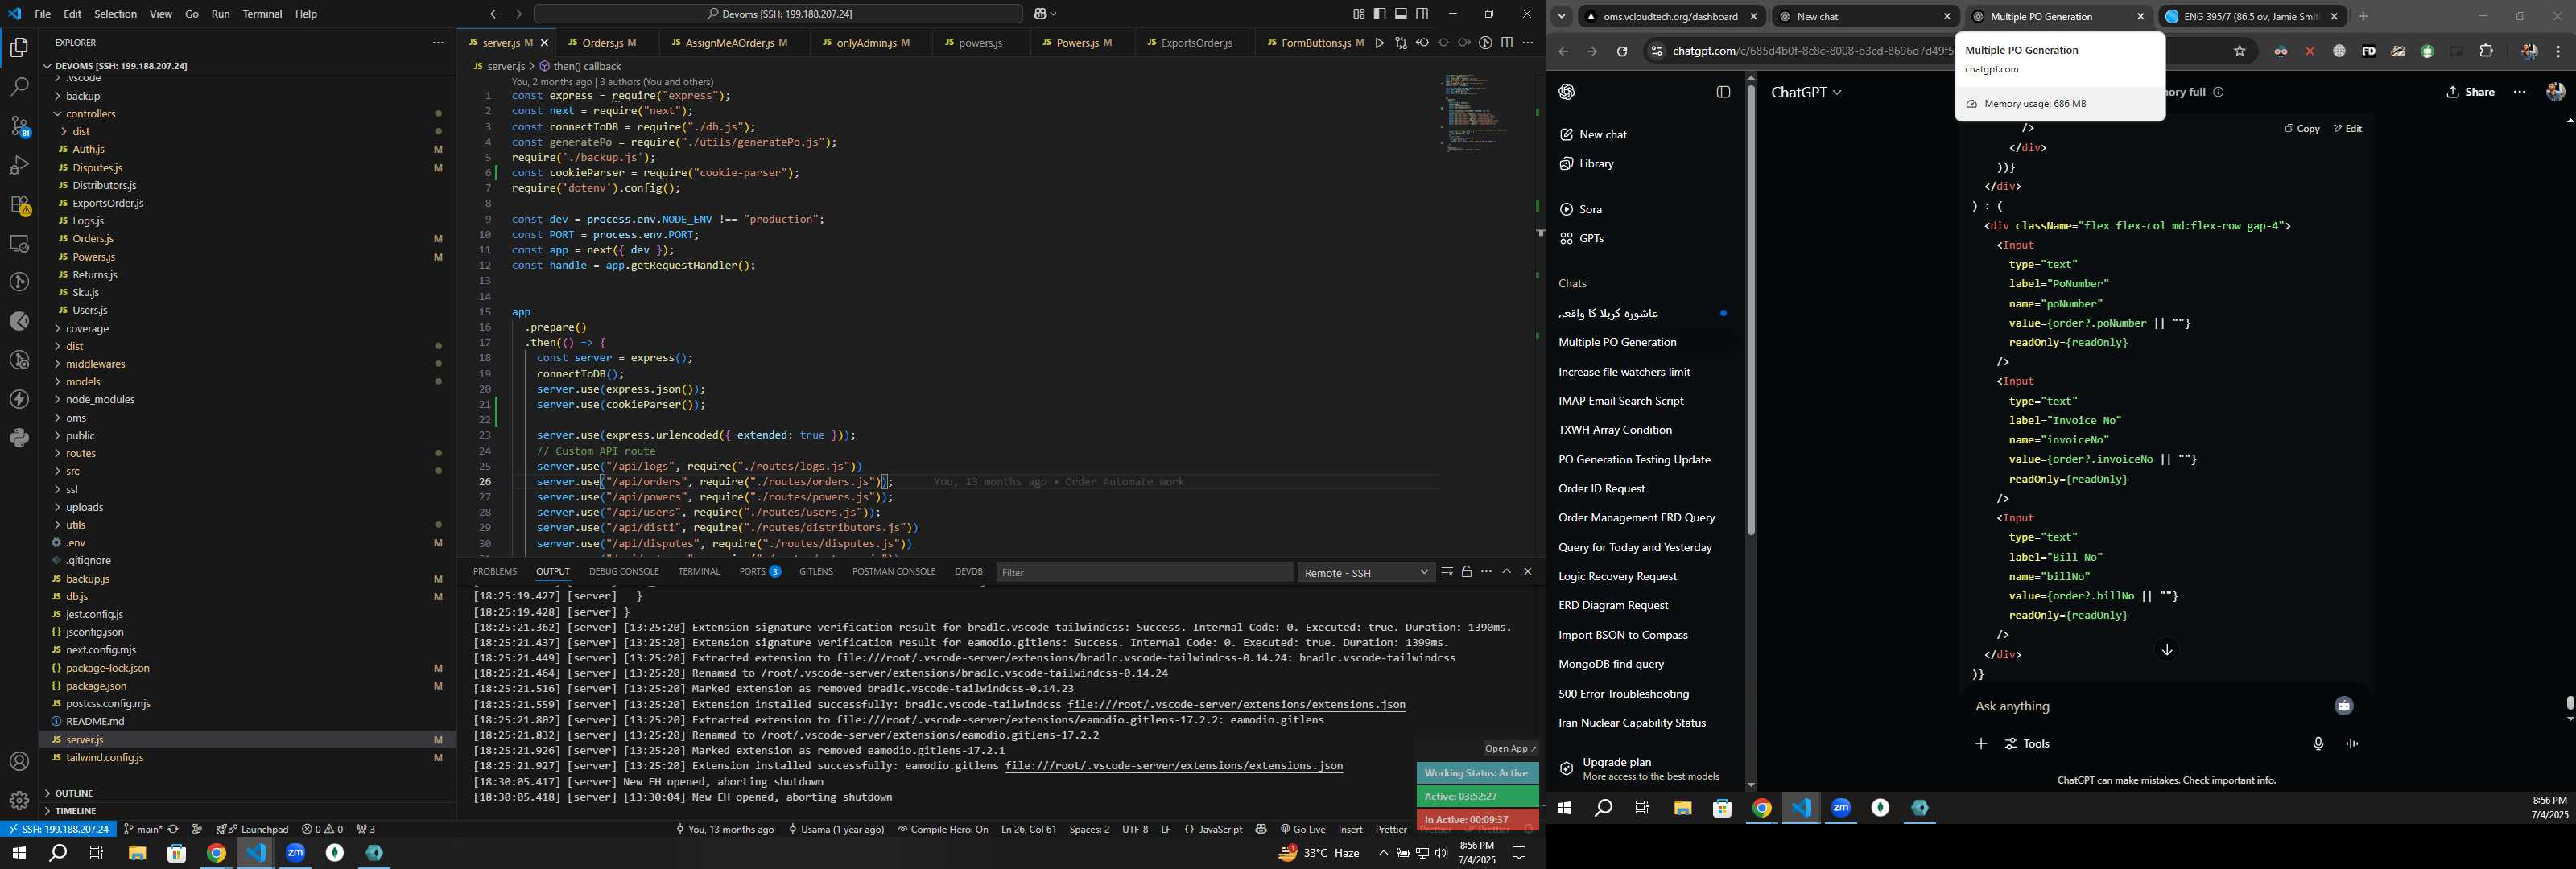Click the Run Code play icon in the editor toolbar

1379,43
